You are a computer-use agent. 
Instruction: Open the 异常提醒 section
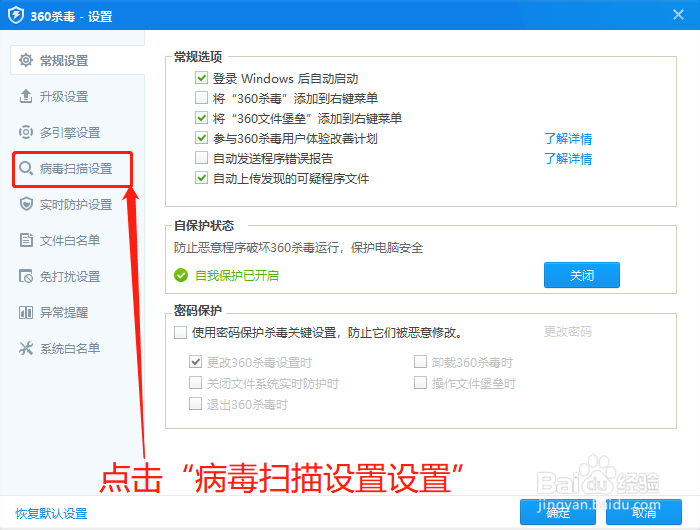coord(64,313)
